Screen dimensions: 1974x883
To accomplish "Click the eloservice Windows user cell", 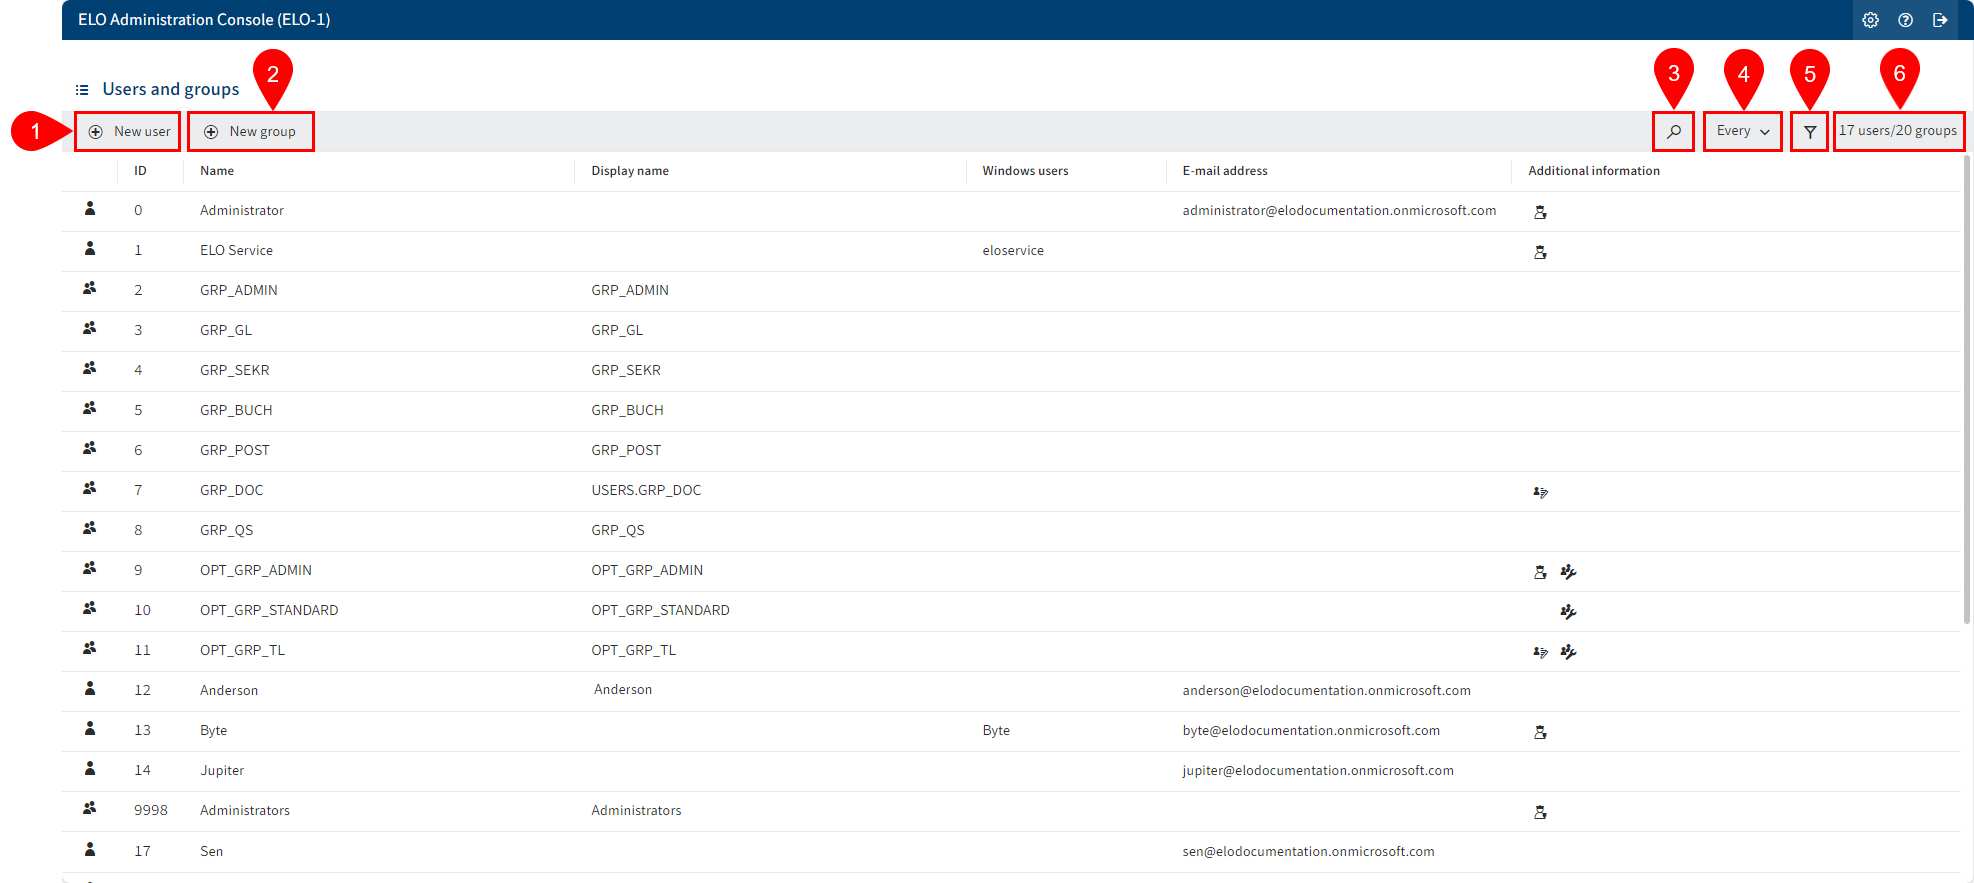I will click(x=1013, y=251).
